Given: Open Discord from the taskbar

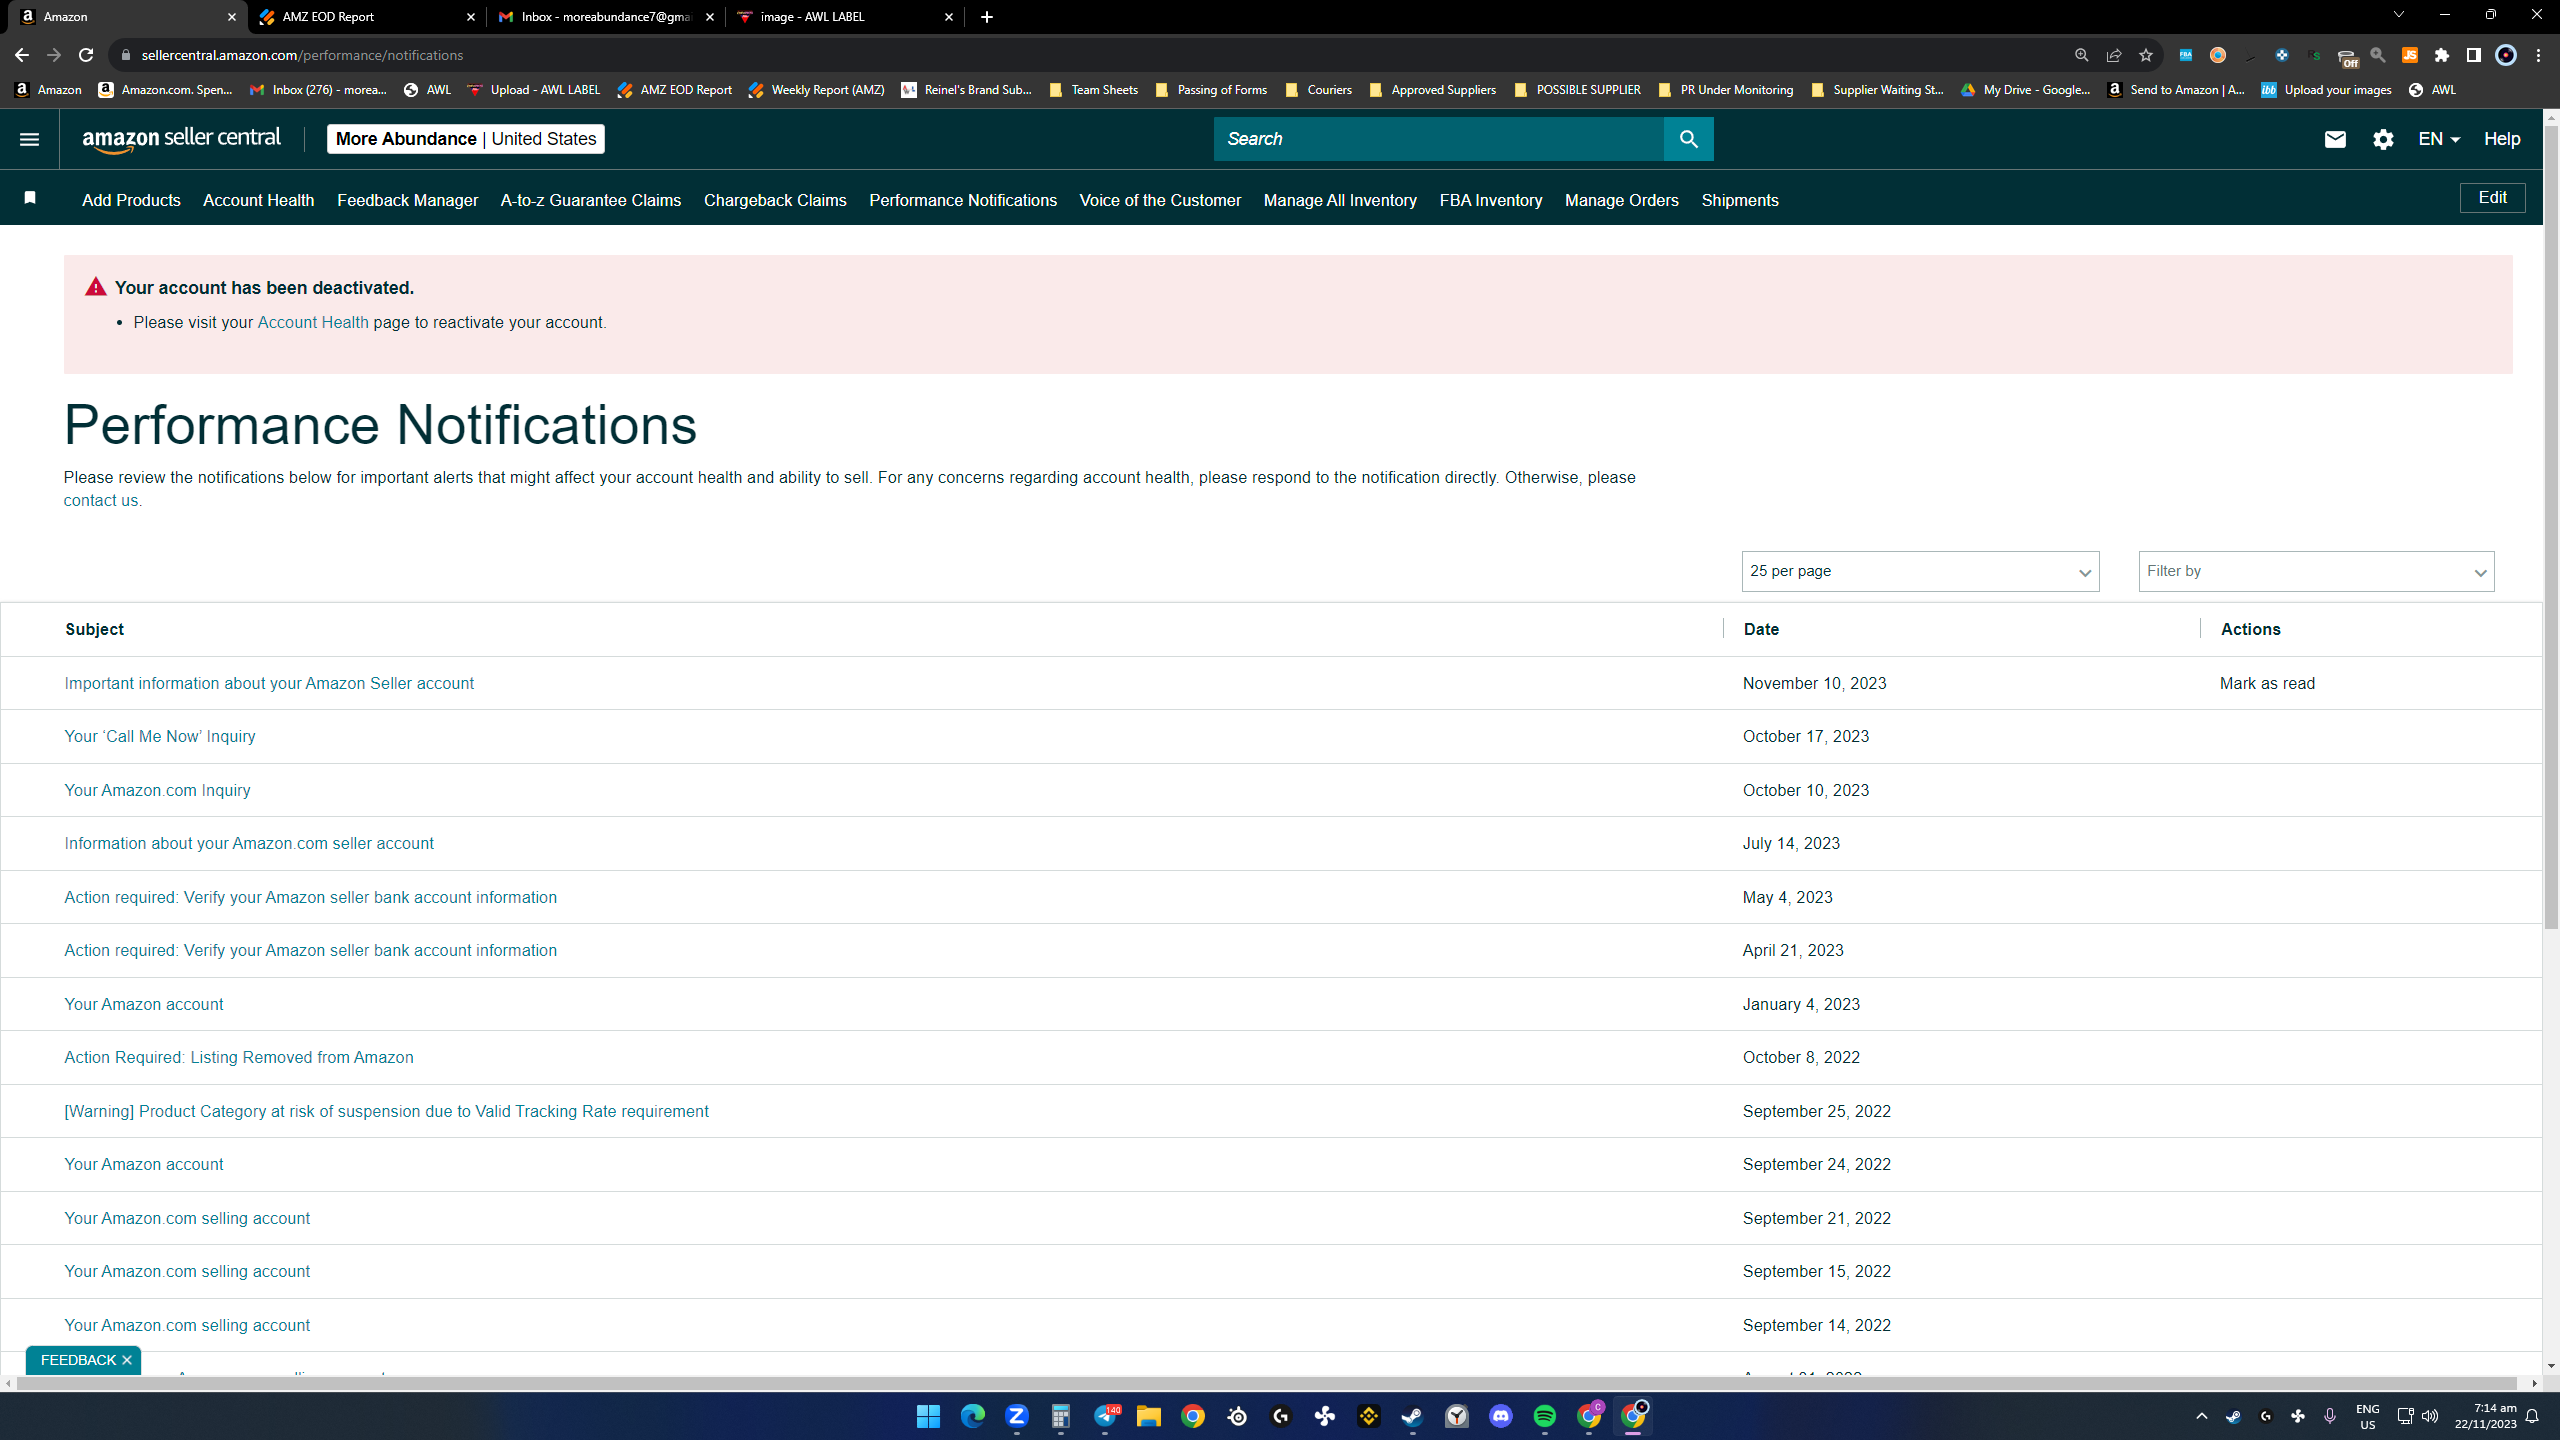Looking at the screenshot, I should coord(1500,1416).
